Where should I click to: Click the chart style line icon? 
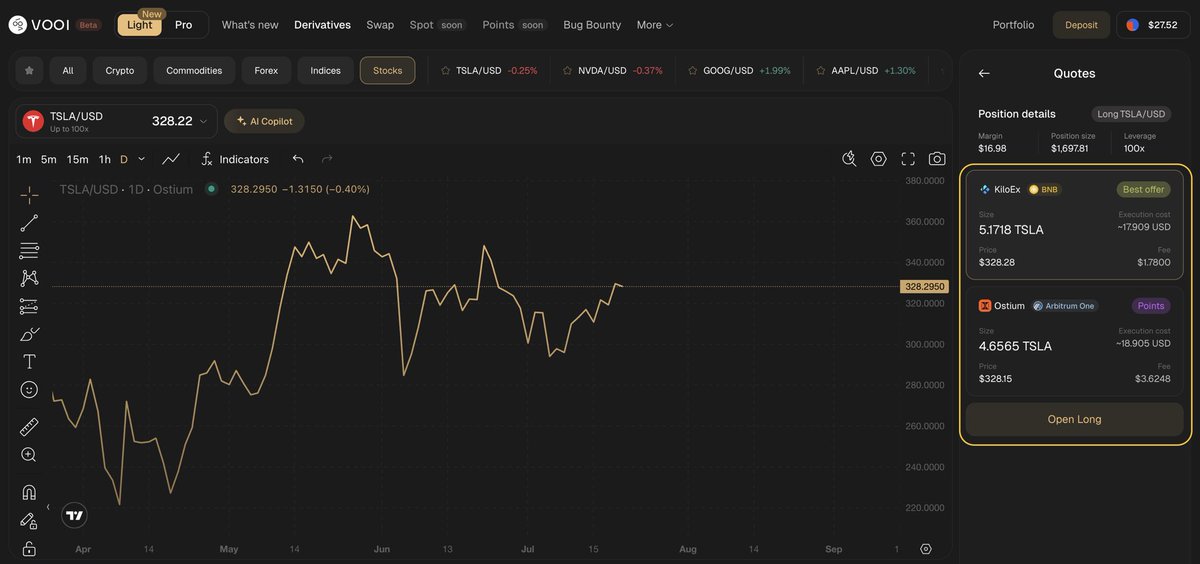[171, 159]
